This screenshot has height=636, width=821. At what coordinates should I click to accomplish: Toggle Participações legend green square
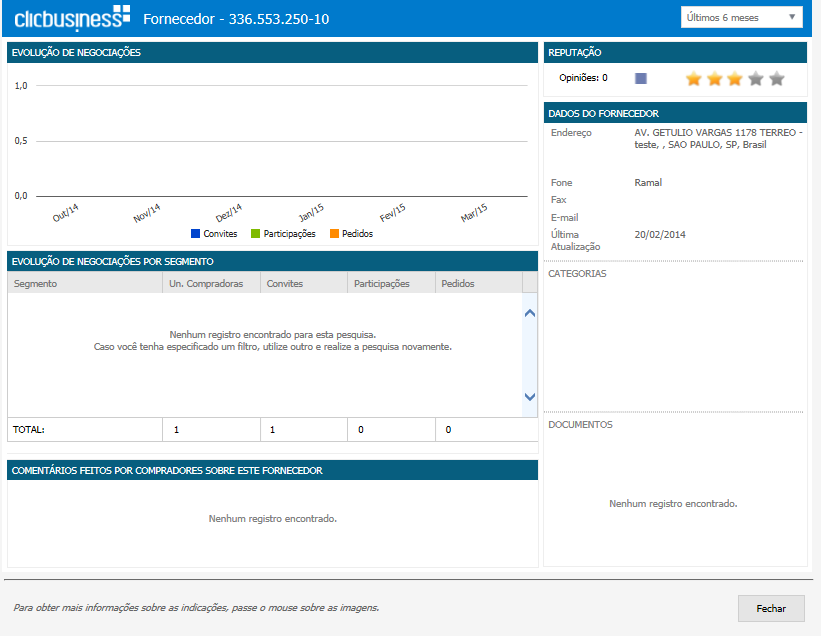[256, 233]
